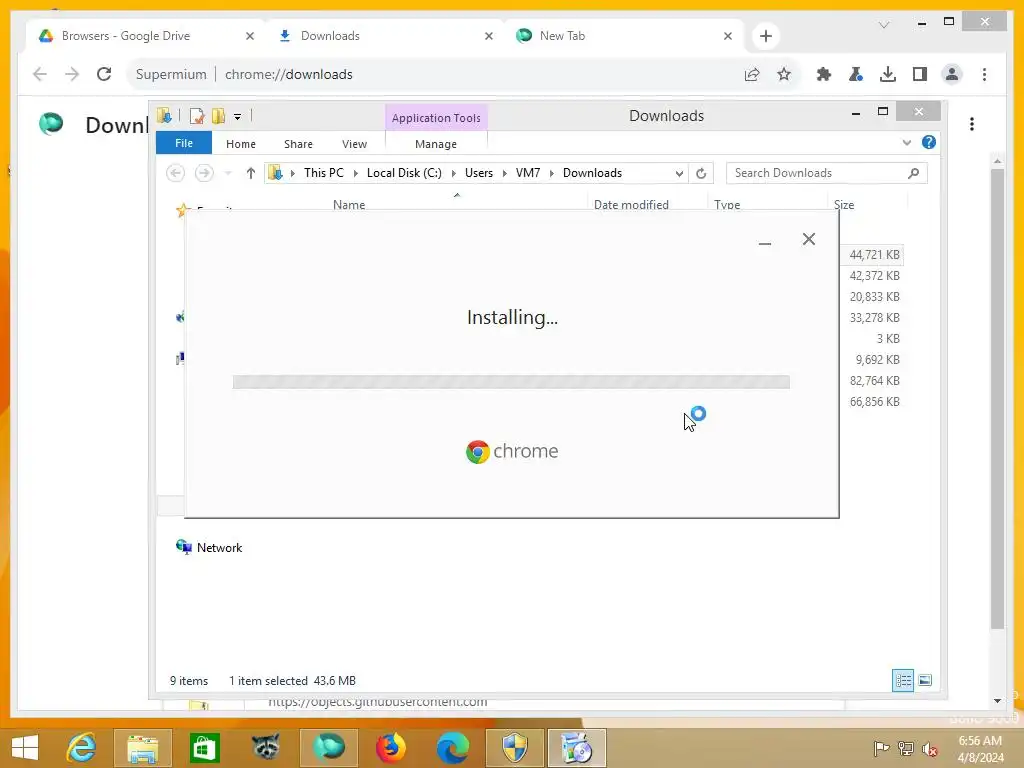
Task: Open the browser Extensions puzzle icon
Action: tap(824, 74)
